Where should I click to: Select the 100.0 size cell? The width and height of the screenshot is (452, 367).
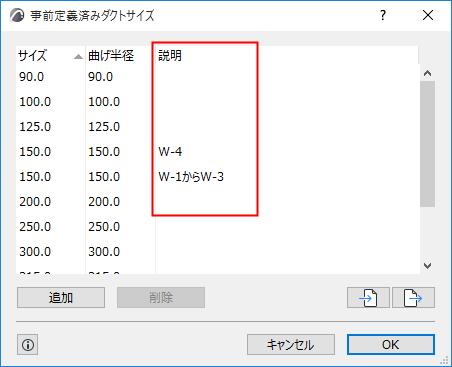pyautogui.click(x=35, y=102)
